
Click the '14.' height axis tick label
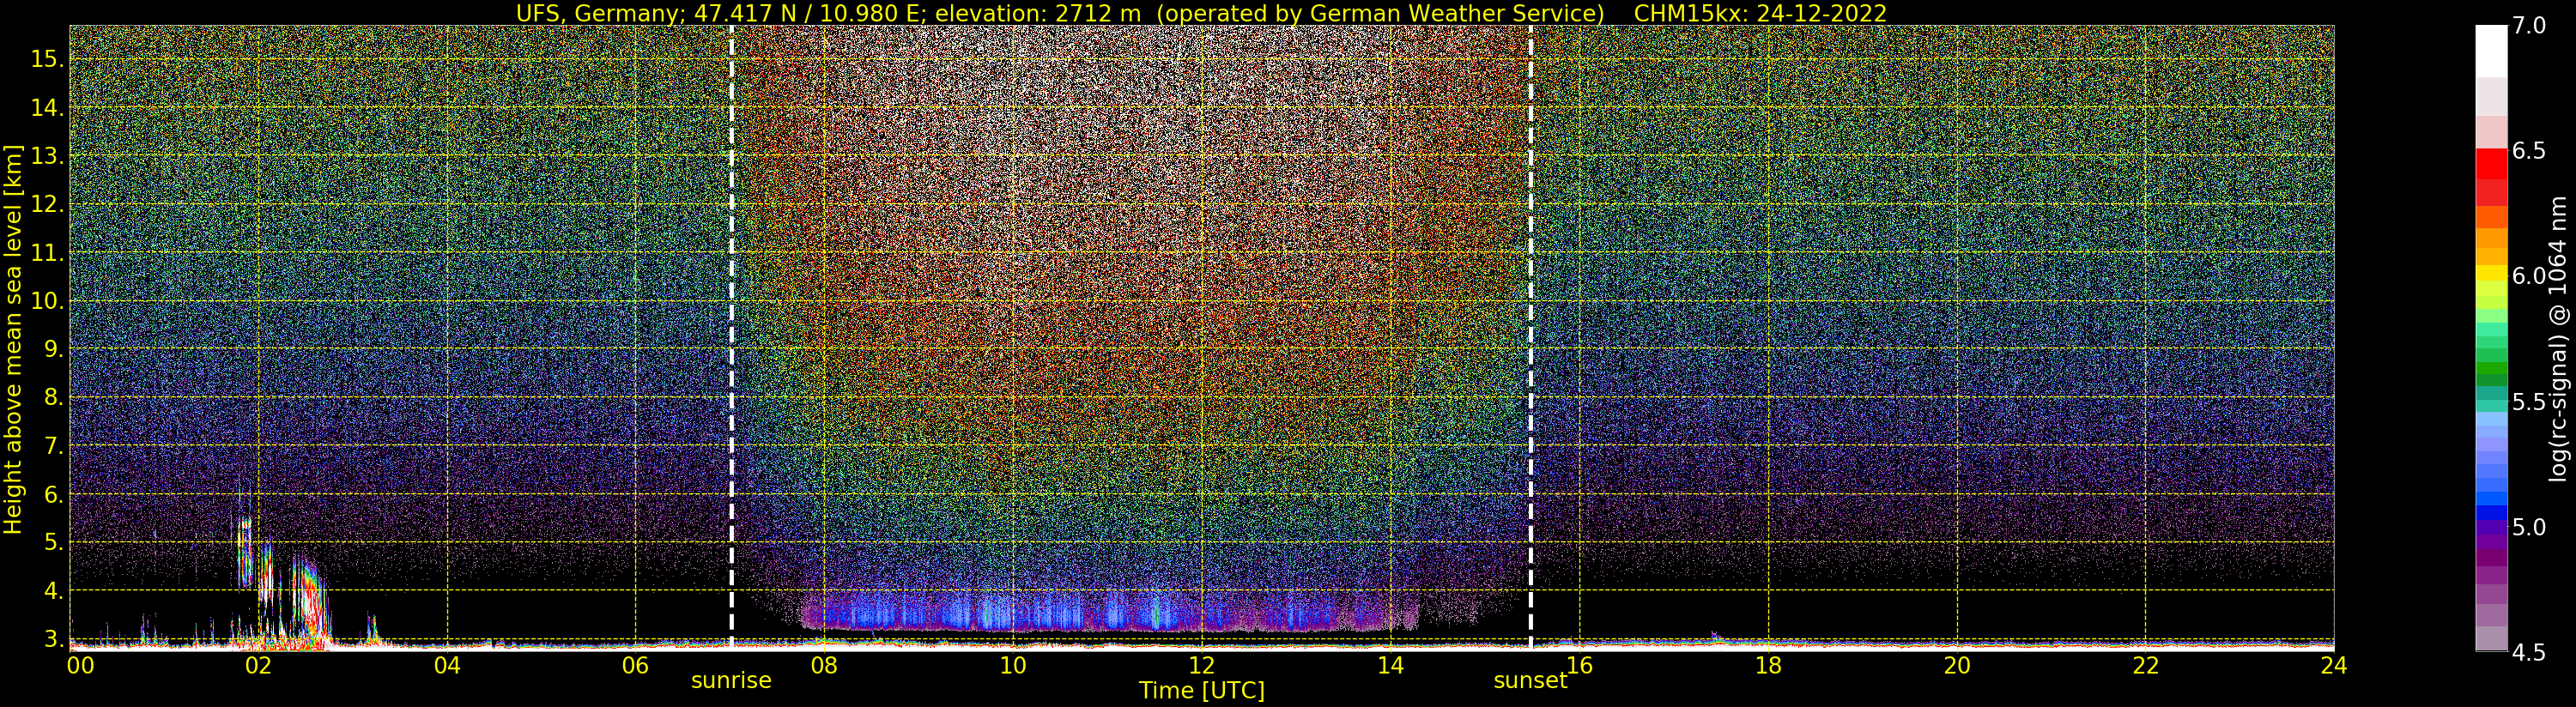point(46,108)
